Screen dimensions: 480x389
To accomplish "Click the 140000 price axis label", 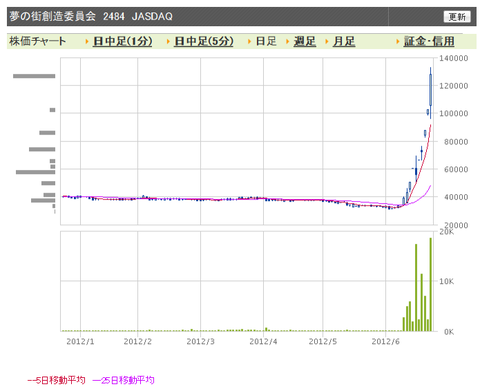I will click(454, 58).
